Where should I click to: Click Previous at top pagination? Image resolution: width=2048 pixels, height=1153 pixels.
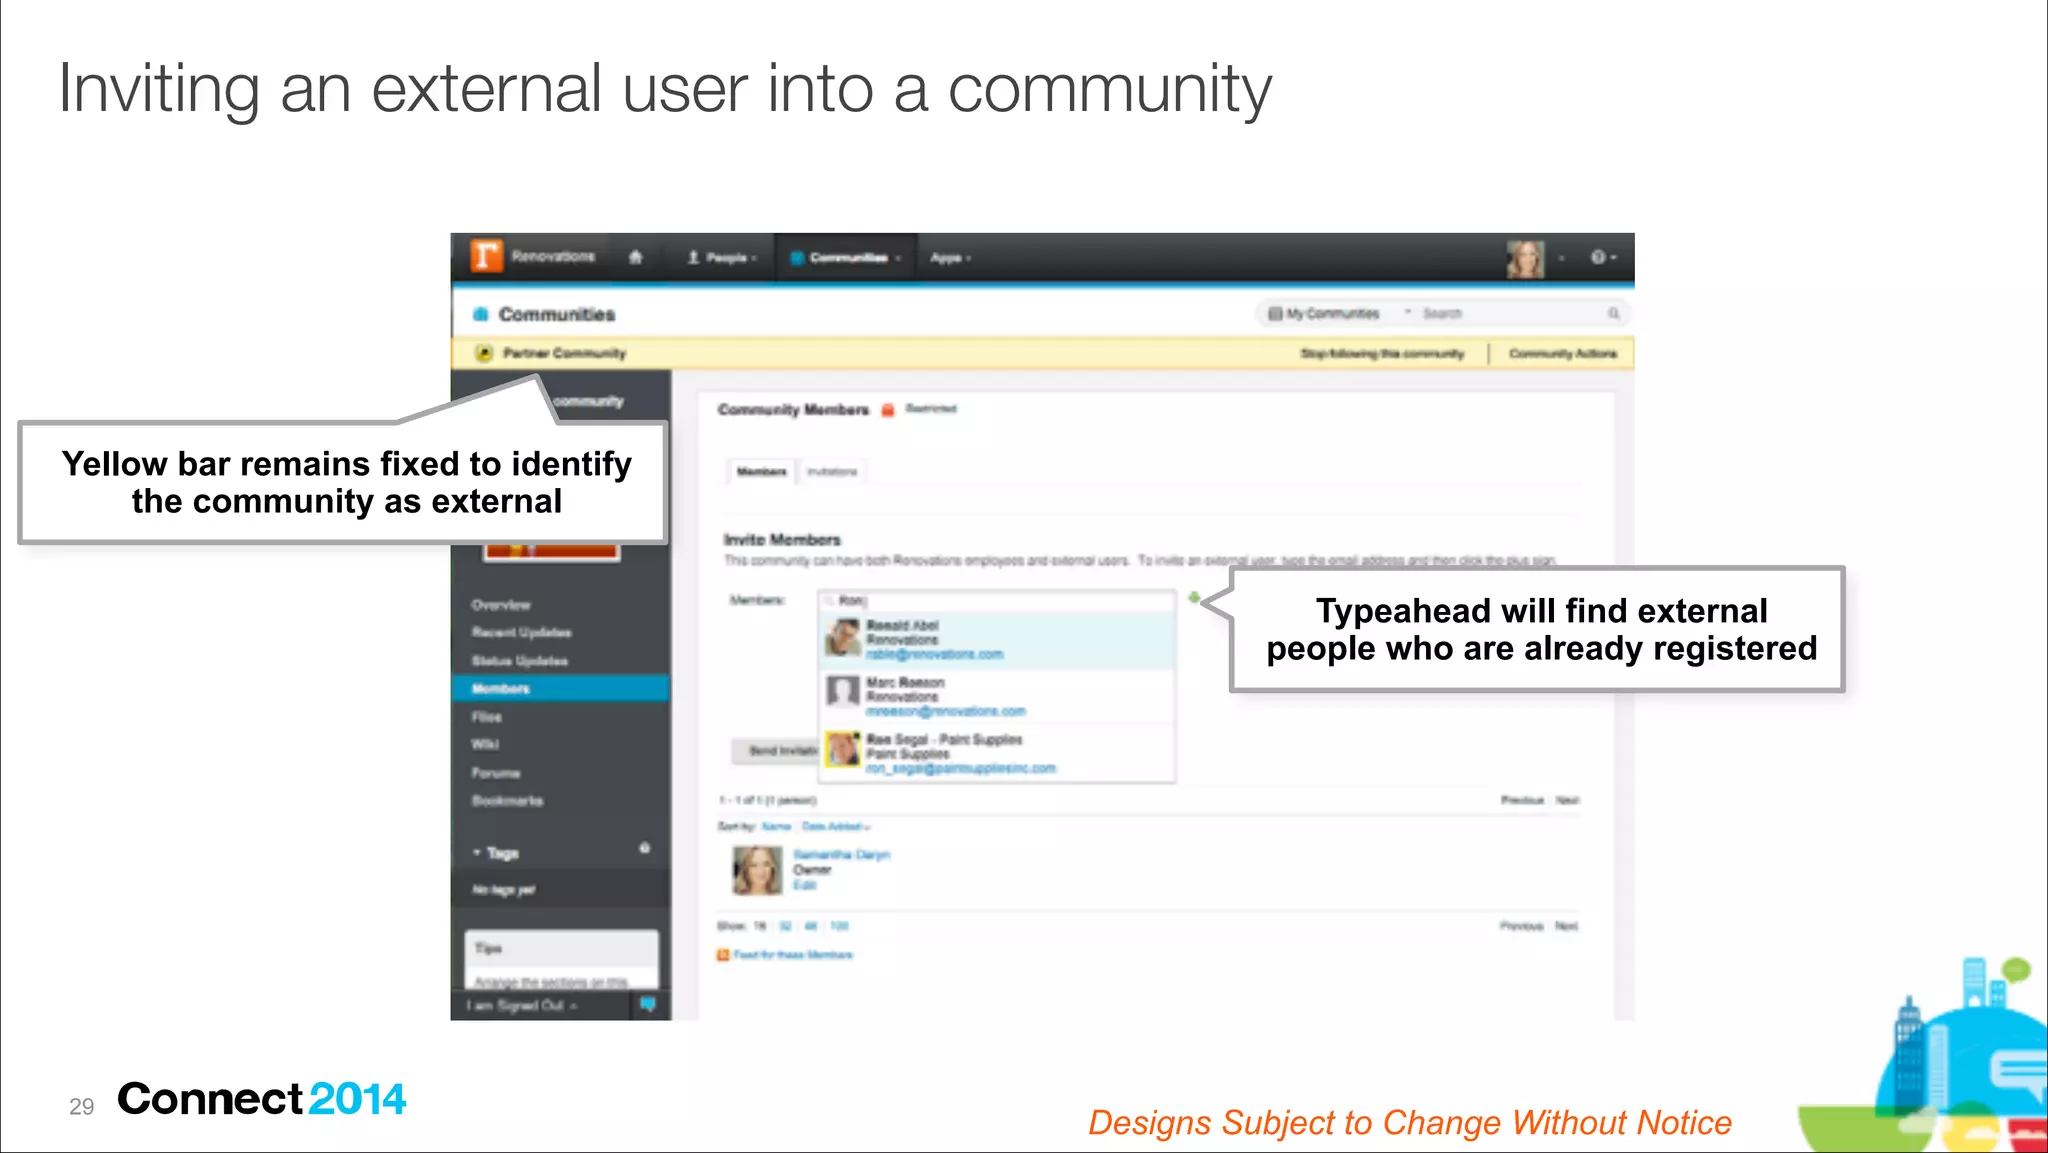point(1522,800)
